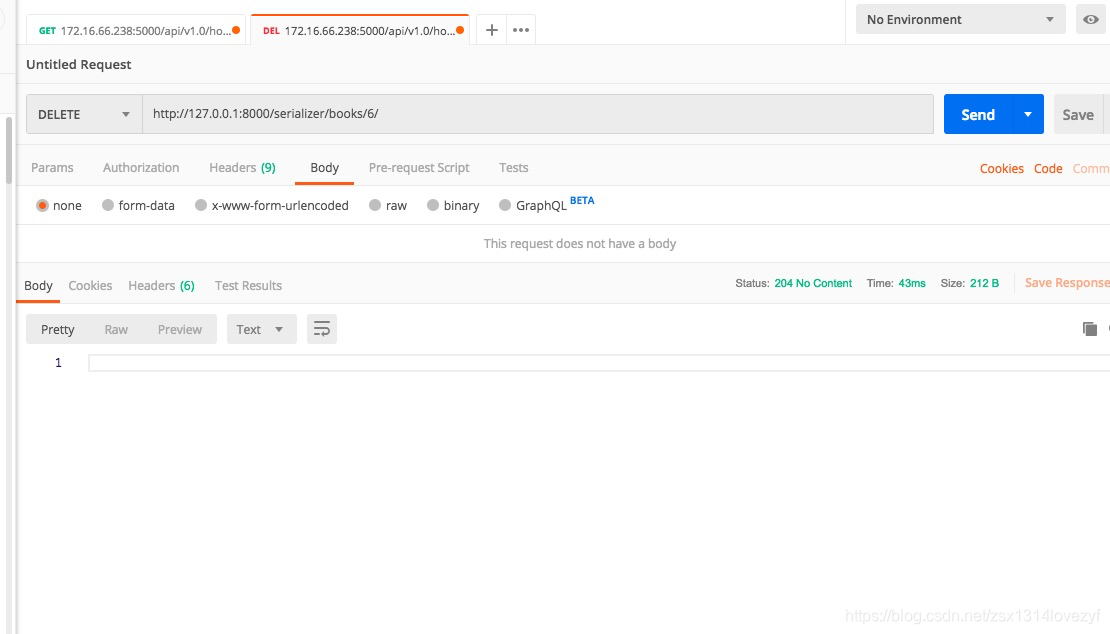The image size is (1110, 634).
Task: Open the Params tab
Action: (x=52, y=168)
